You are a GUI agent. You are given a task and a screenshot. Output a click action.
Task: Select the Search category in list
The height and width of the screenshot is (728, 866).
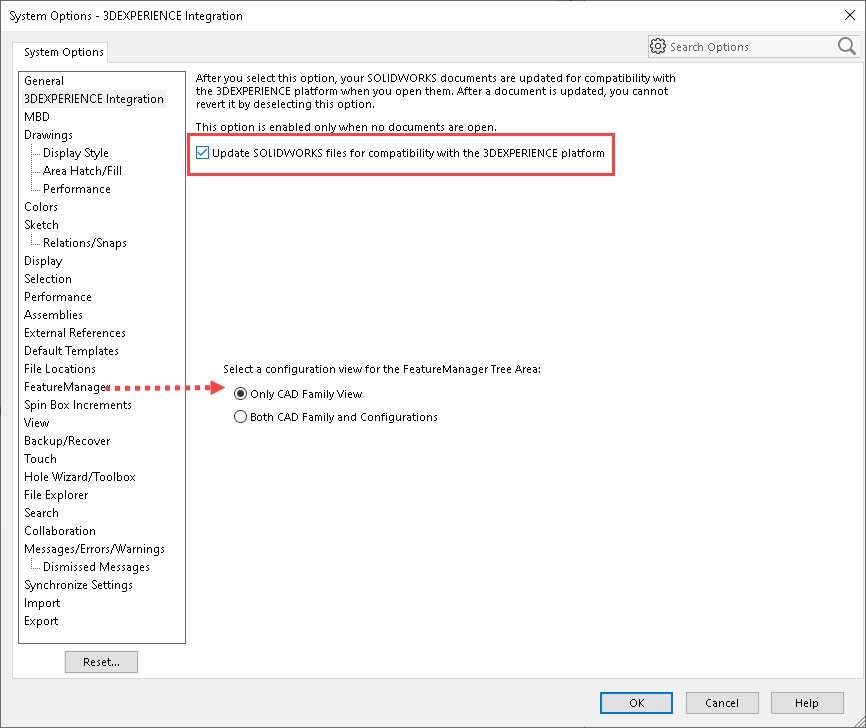[41, 513]
